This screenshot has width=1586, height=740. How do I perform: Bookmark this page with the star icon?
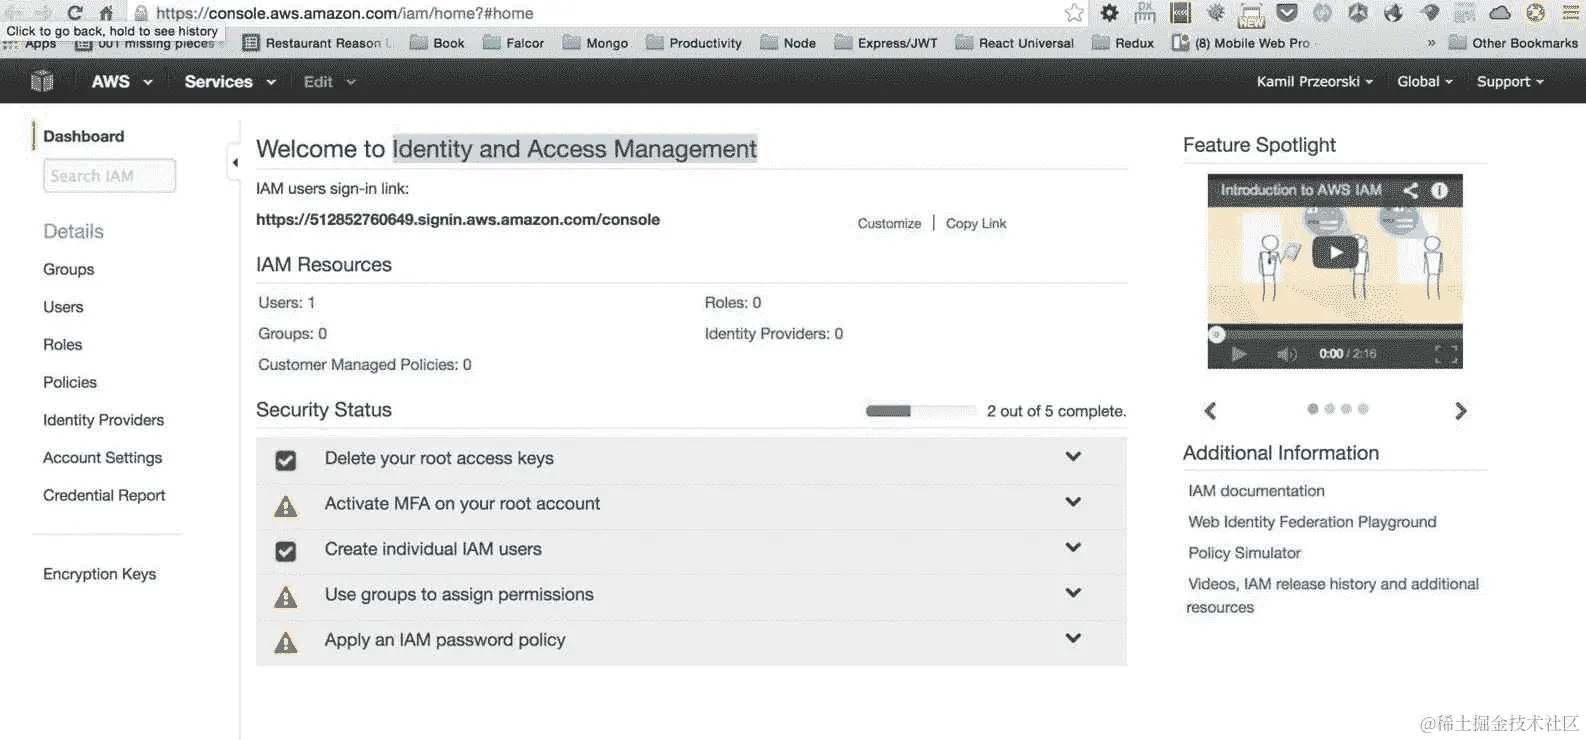click(x=1074, y=13)
